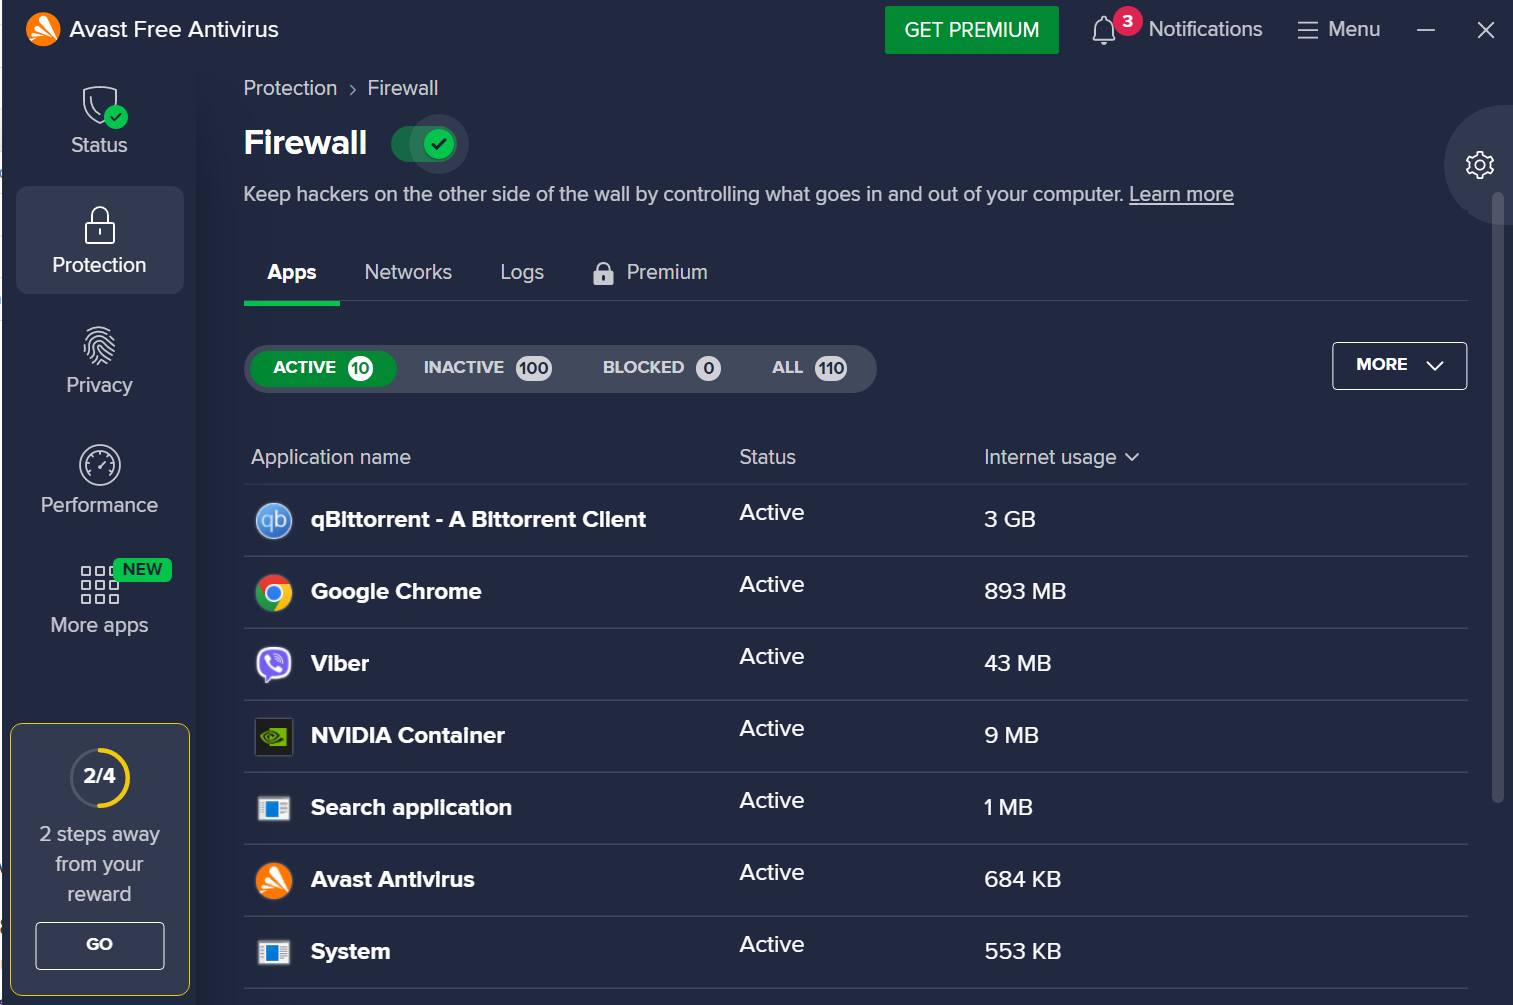Click the 43 MB usage value

[x=1017, y=664]
